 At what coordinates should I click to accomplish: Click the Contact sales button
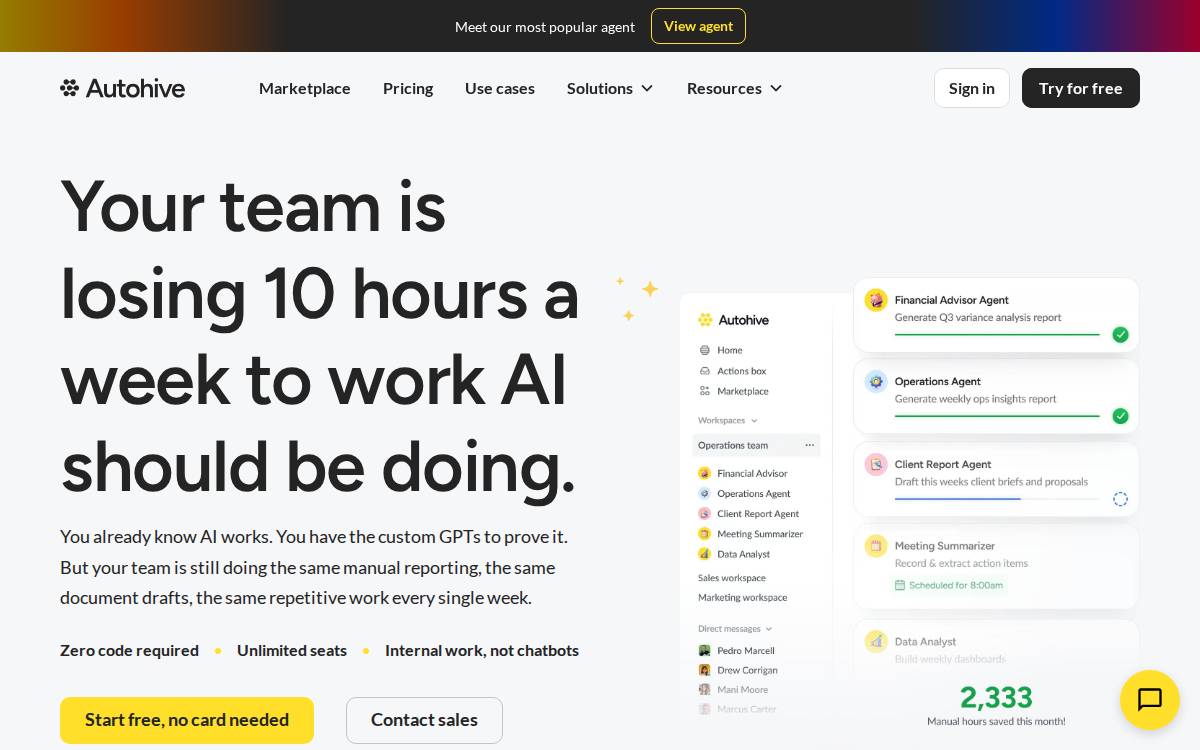(x=424, y=720)
